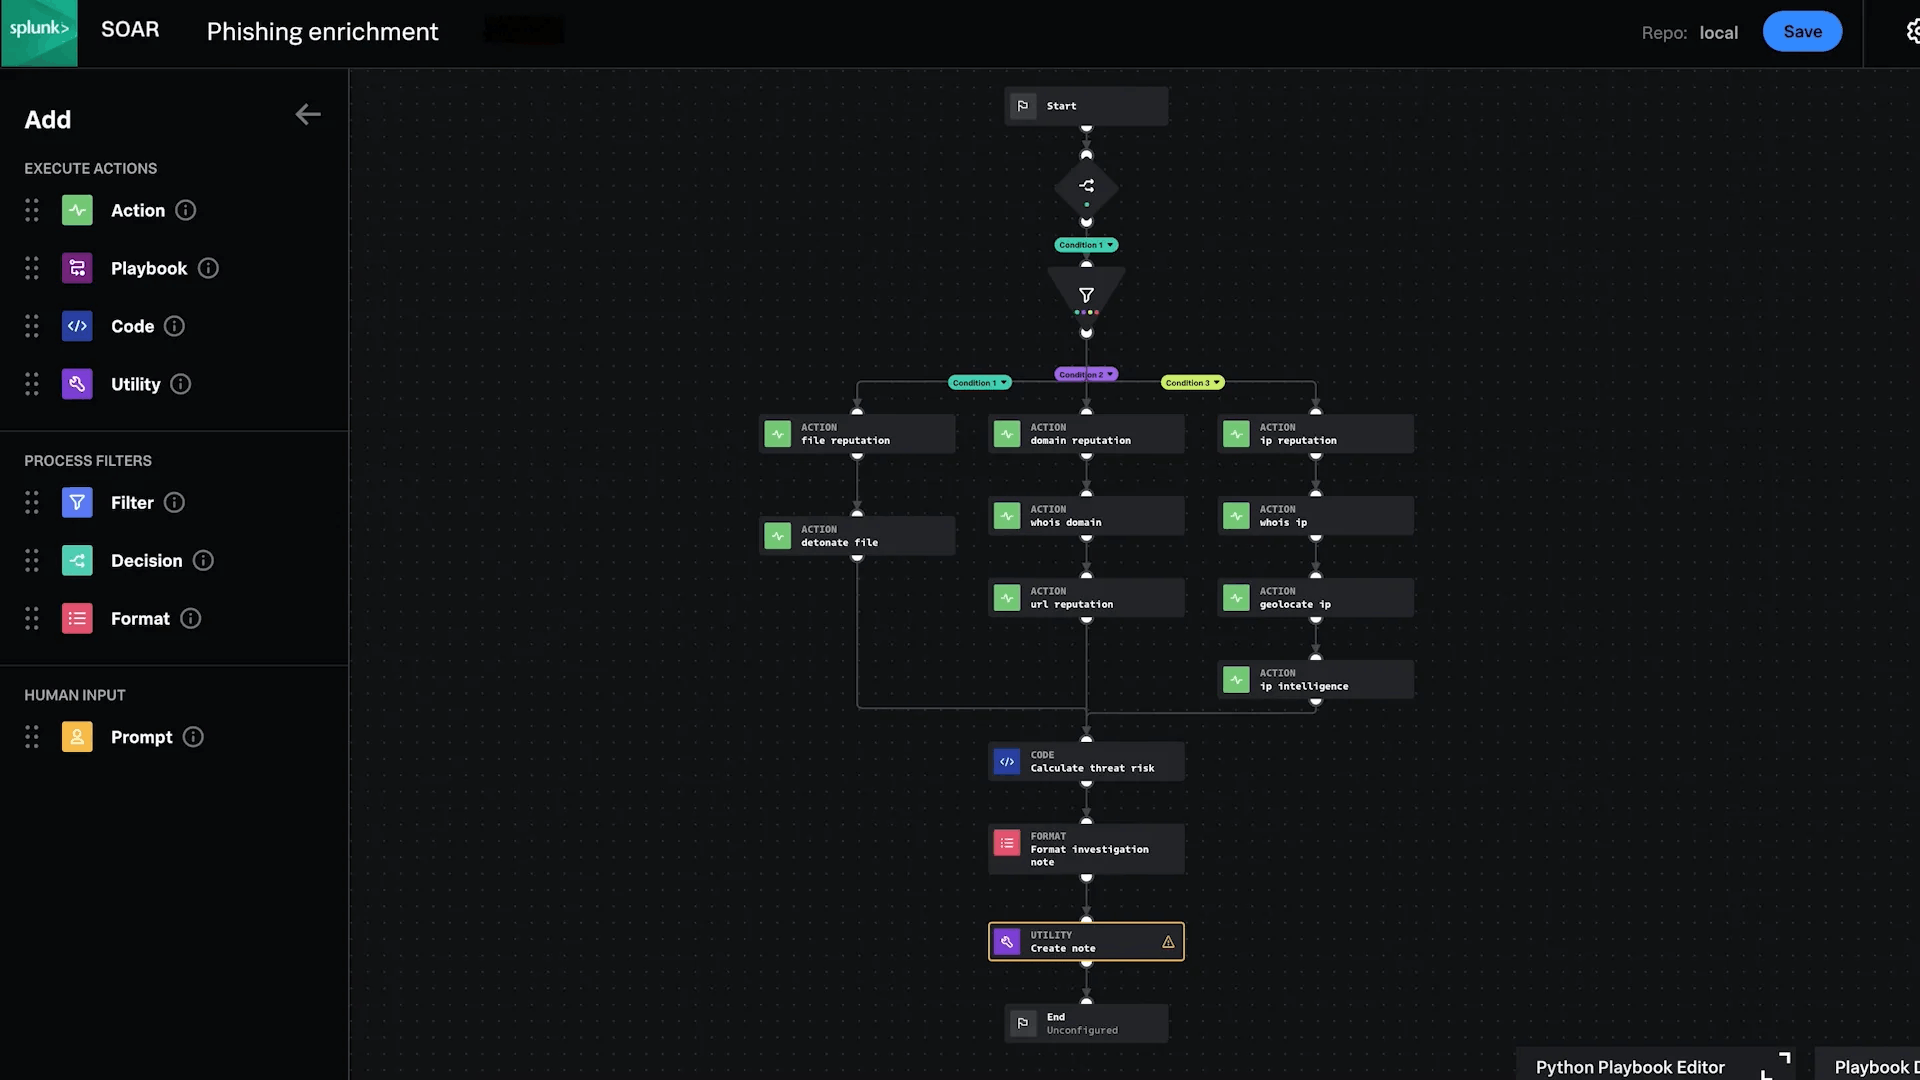Click the Repo local link
This screenshot has height=1080, width=1920.
[x=1718, y=33]
